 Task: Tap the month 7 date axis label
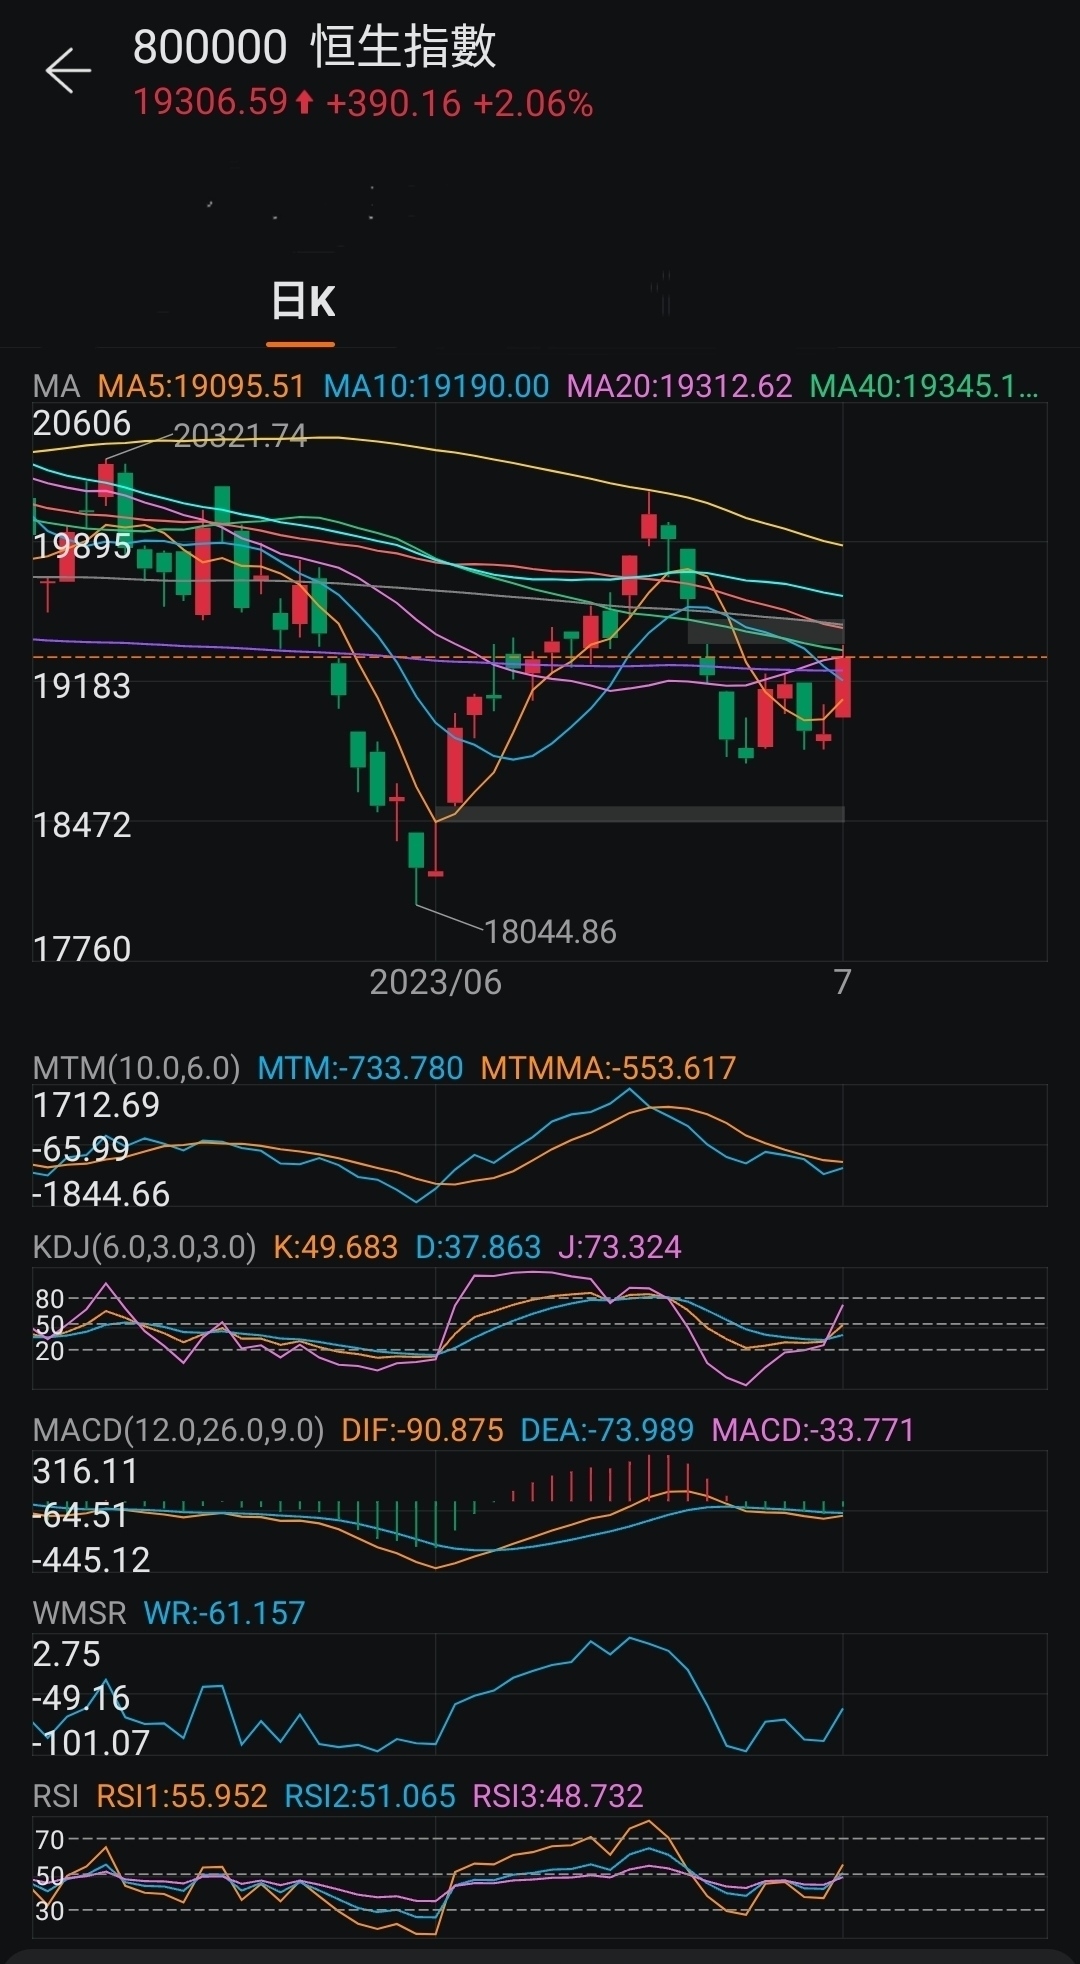tap(843, 982)
